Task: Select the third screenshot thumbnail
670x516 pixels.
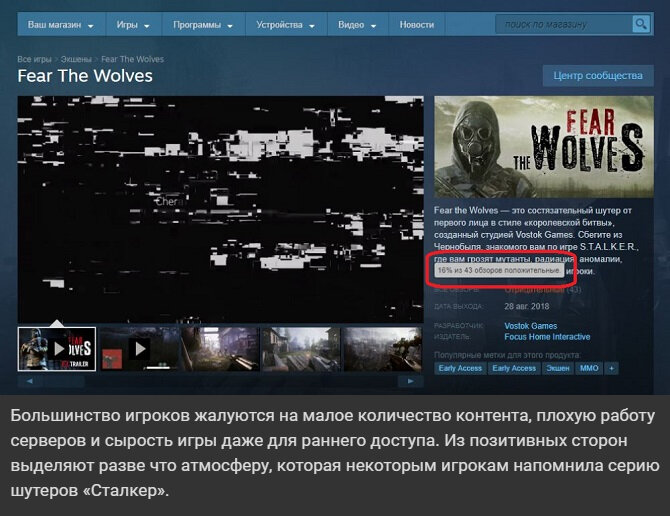Action: (220, 349)
